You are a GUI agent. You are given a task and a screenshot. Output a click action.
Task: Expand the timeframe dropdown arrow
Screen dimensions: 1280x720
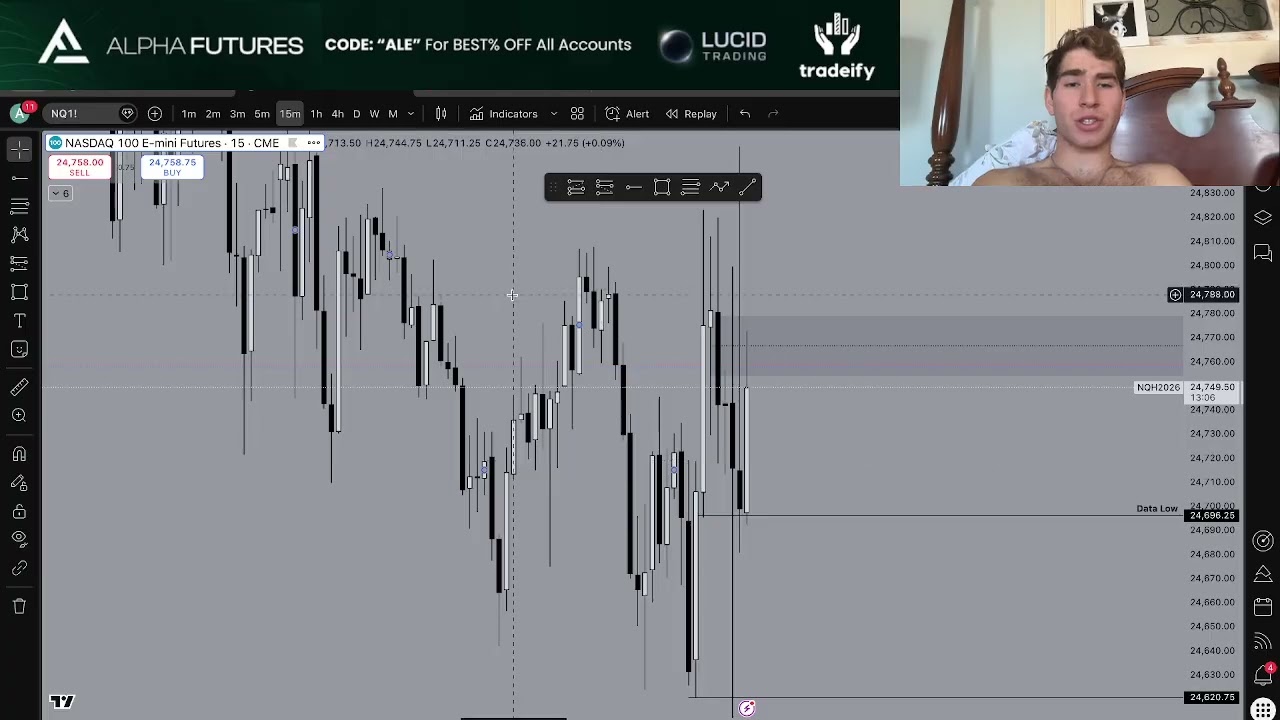[x=411, y=114]
